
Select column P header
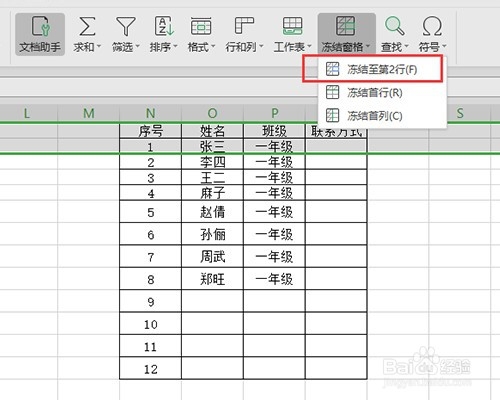click(x=274, y=113)
